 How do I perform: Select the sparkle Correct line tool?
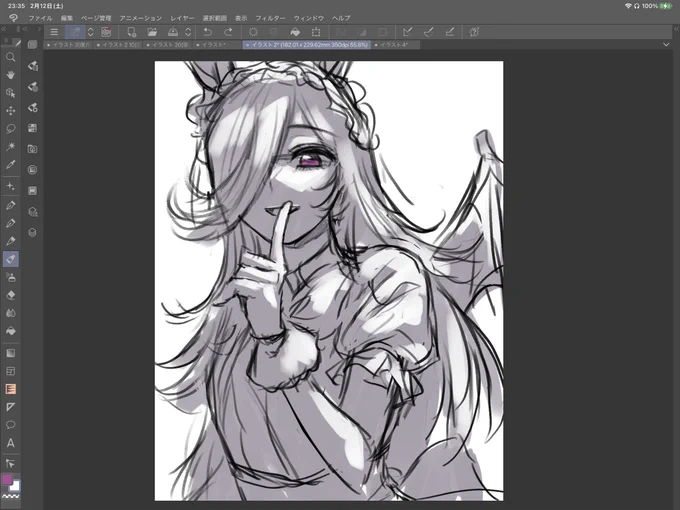click(x=10, y=186)
